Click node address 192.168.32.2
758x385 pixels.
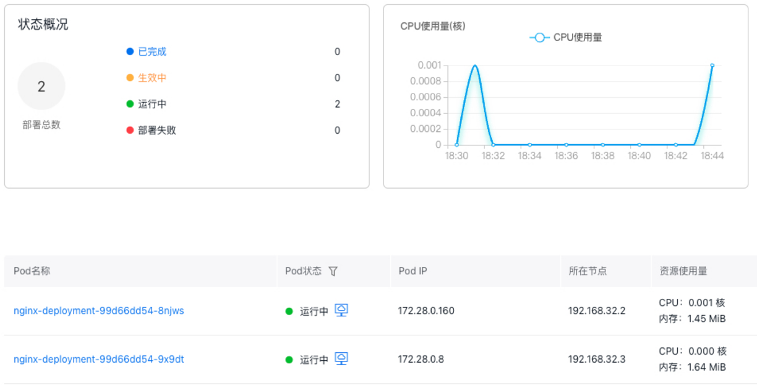pyautogui.click(x=597, y=311)
